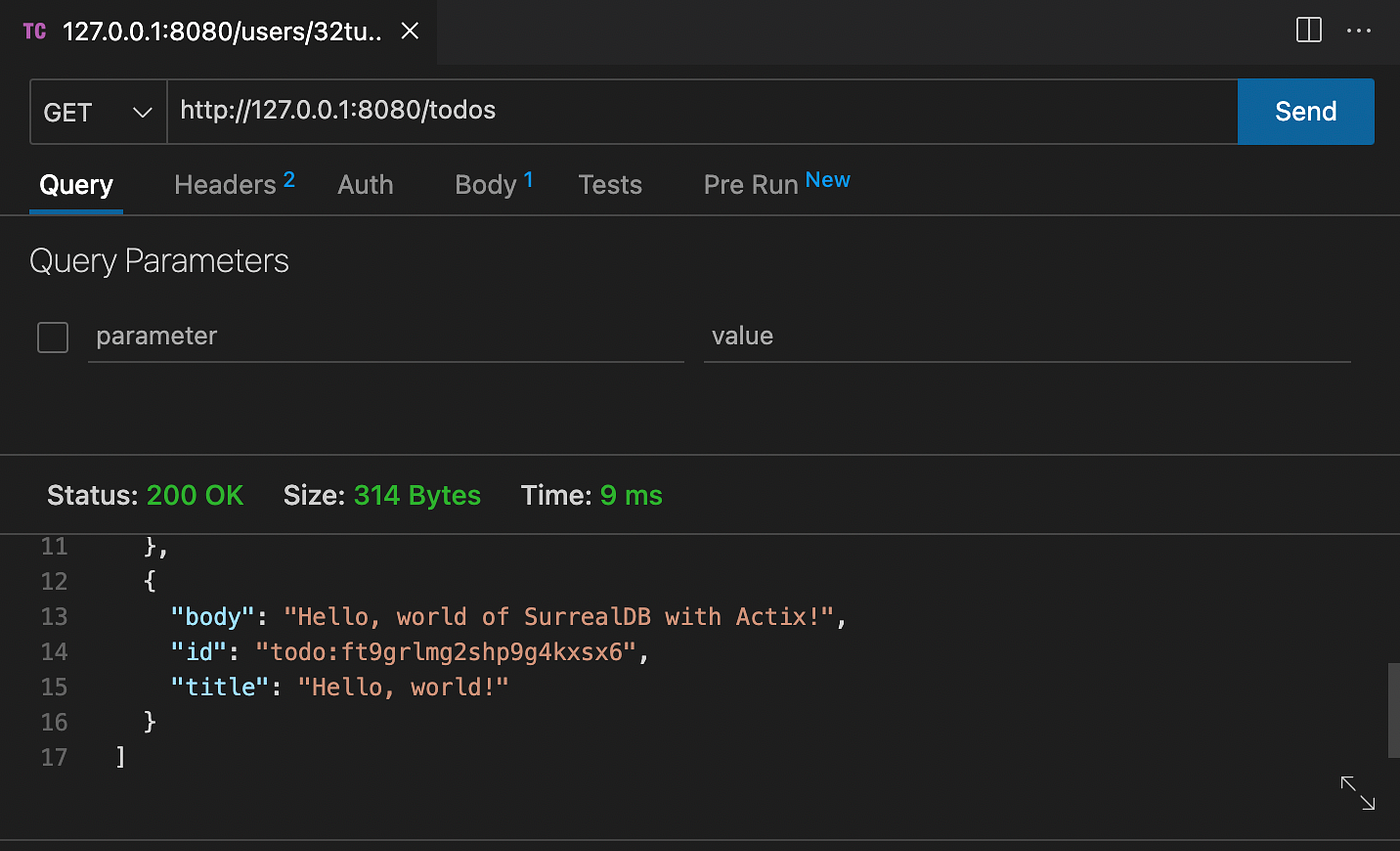Image resolution: width=1400 pixels, height=851 pixels.
Task: Open the Headers tab
Action: click(225, 185)
